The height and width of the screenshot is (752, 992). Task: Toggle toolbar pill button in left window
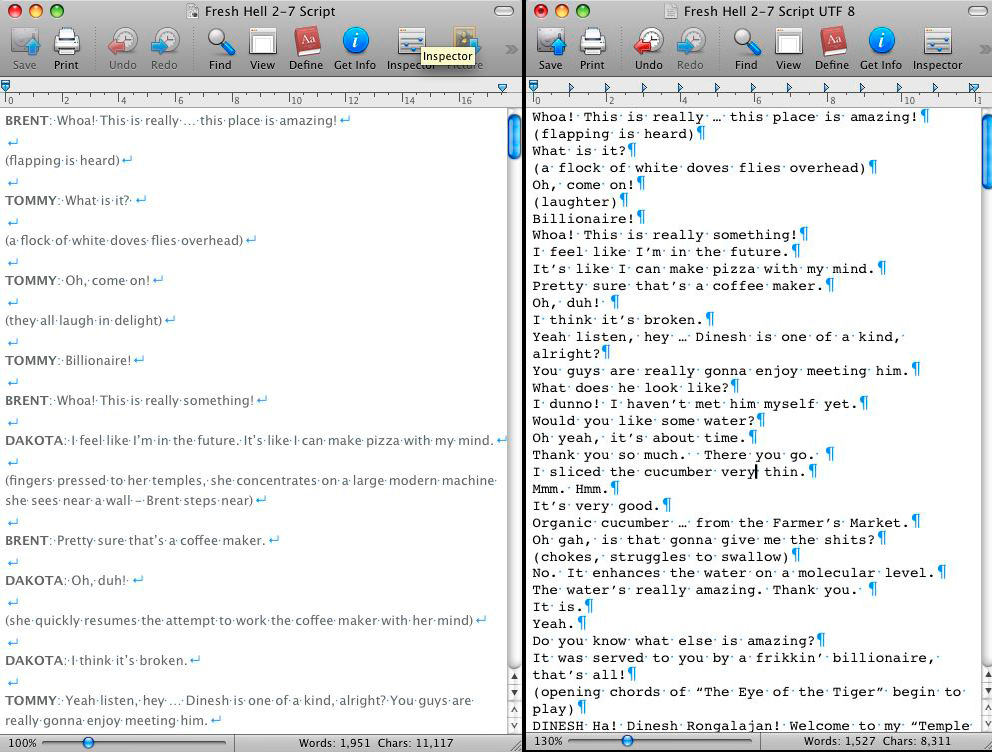504,11
